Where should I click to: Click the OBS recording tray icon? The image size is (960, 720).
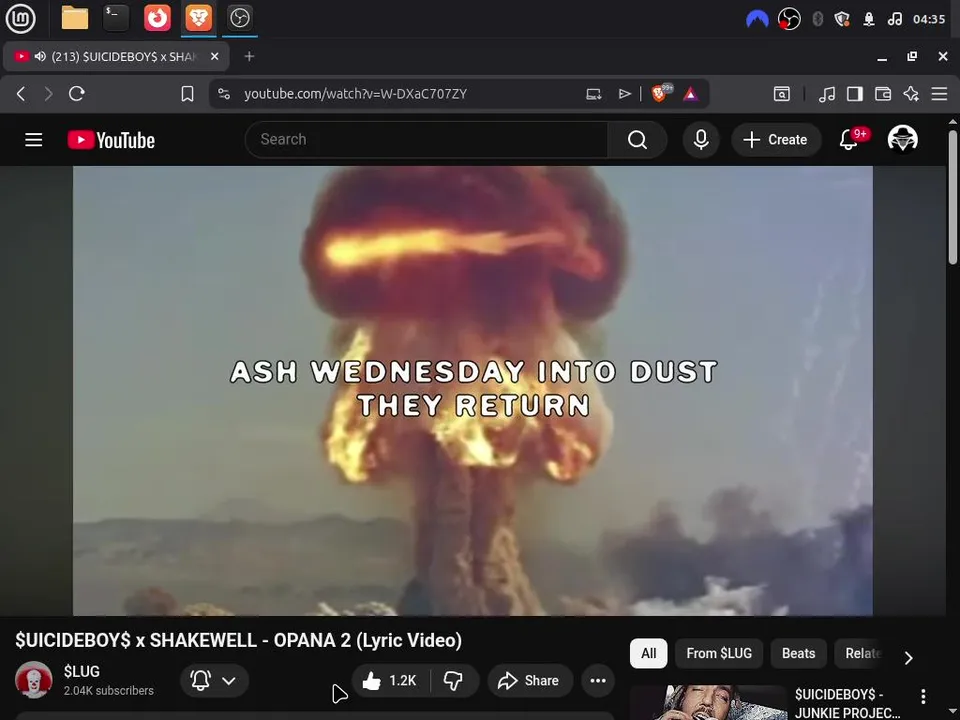coord(789,19)
